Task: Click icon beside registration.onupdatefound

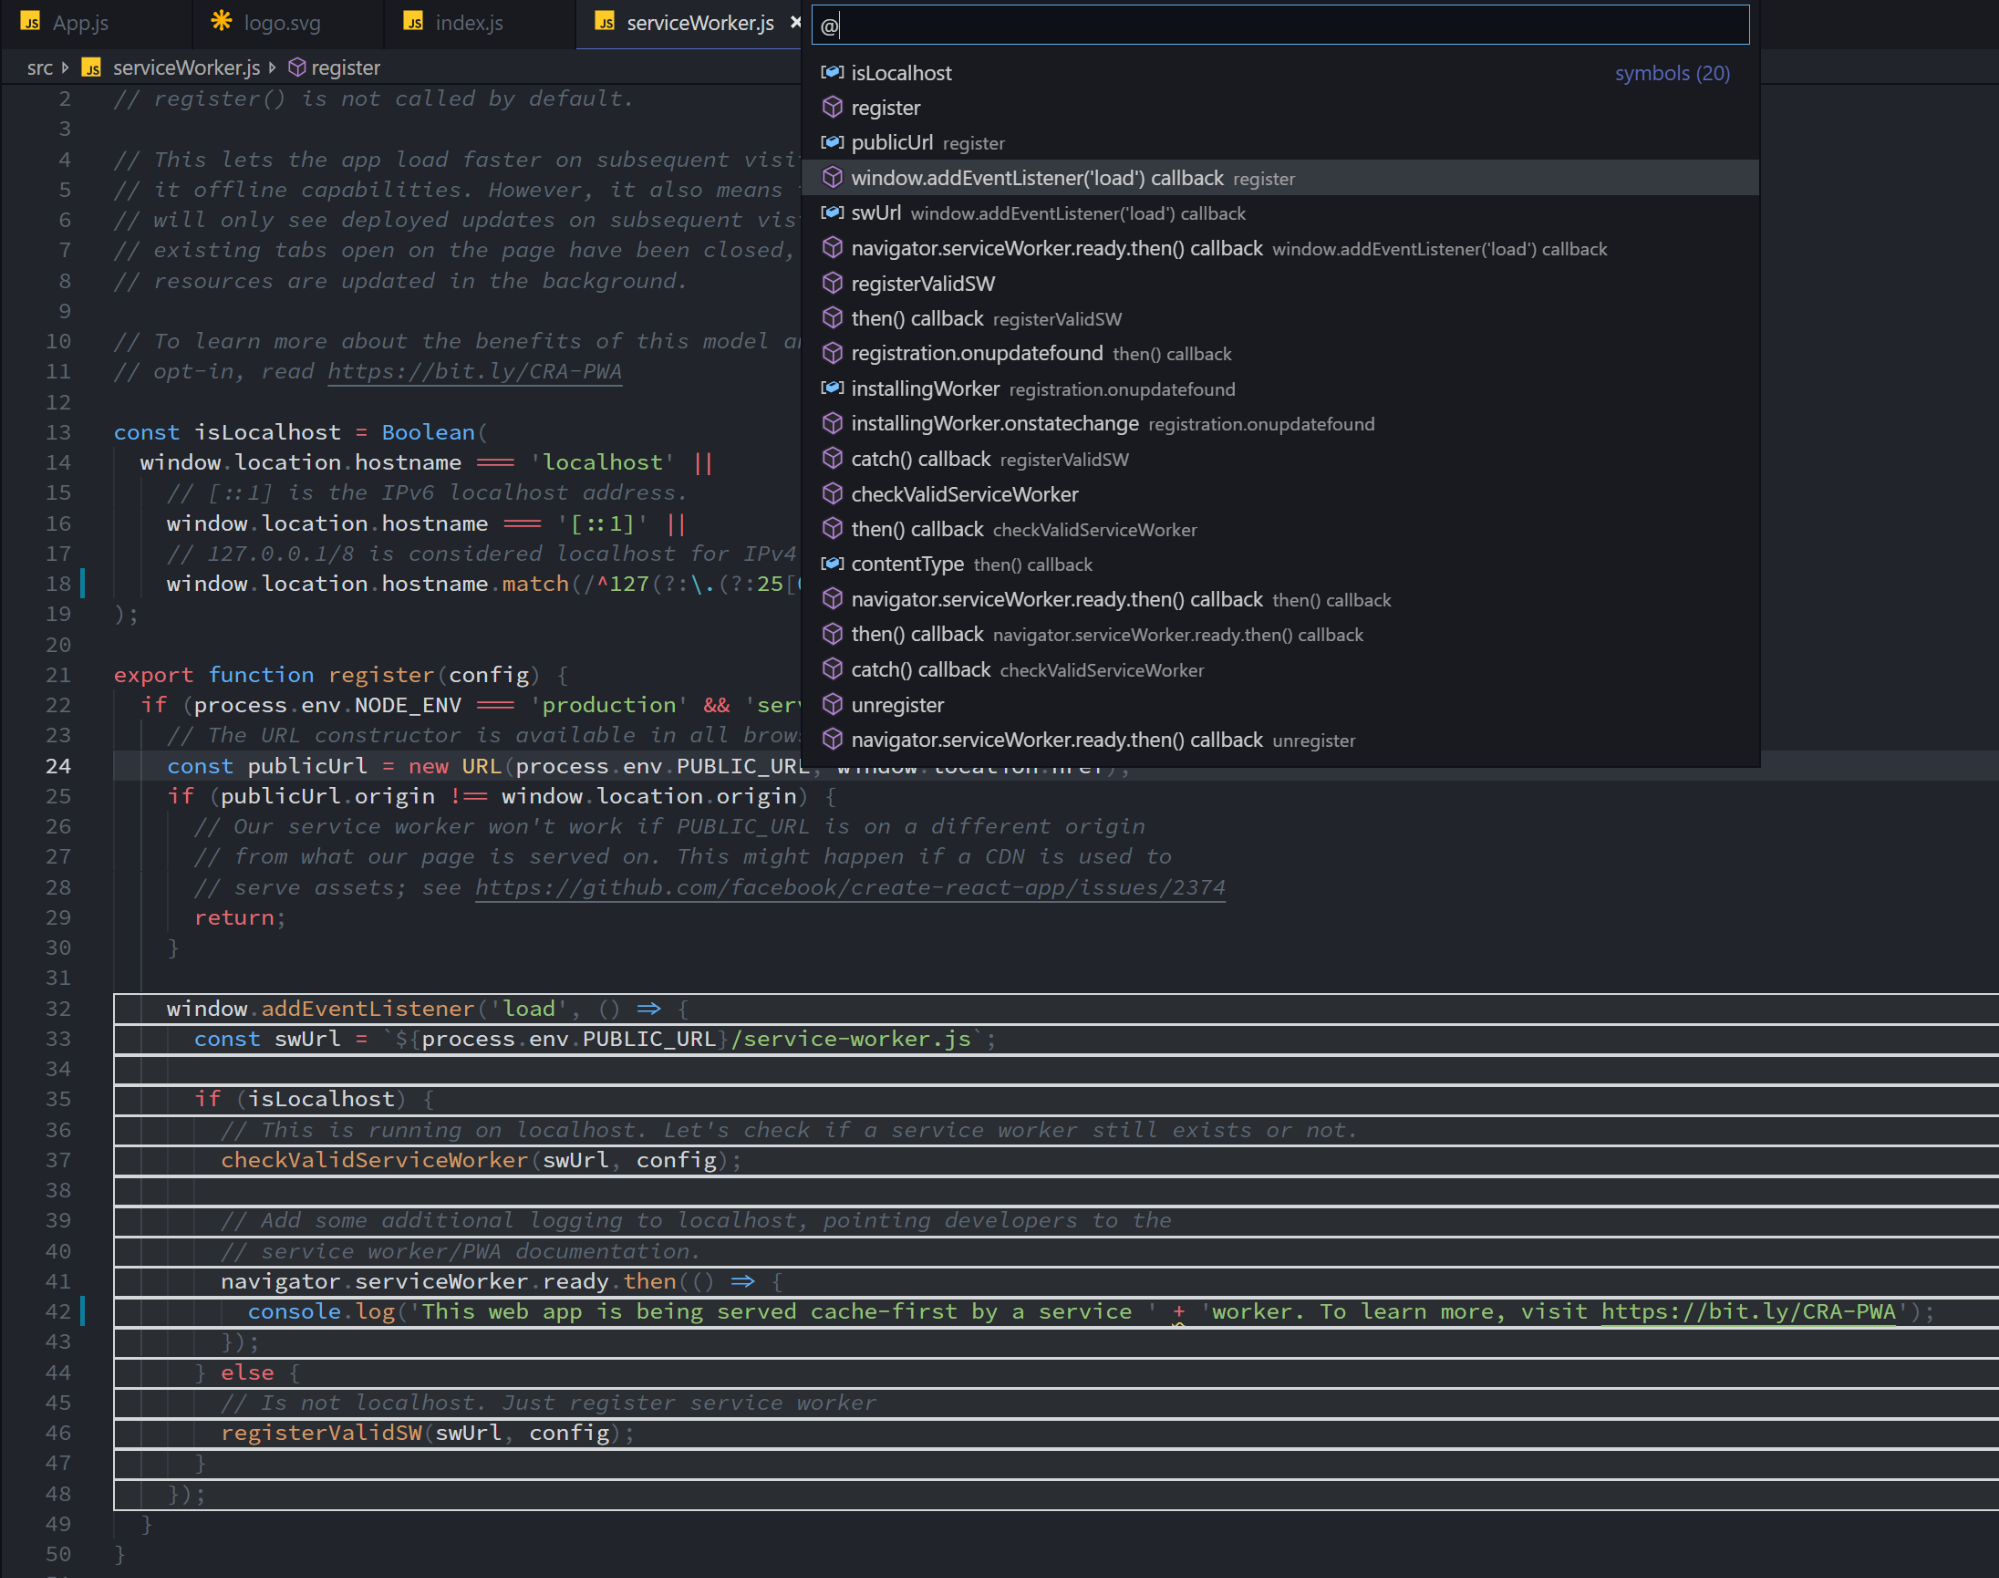Action: pos(832,353)
